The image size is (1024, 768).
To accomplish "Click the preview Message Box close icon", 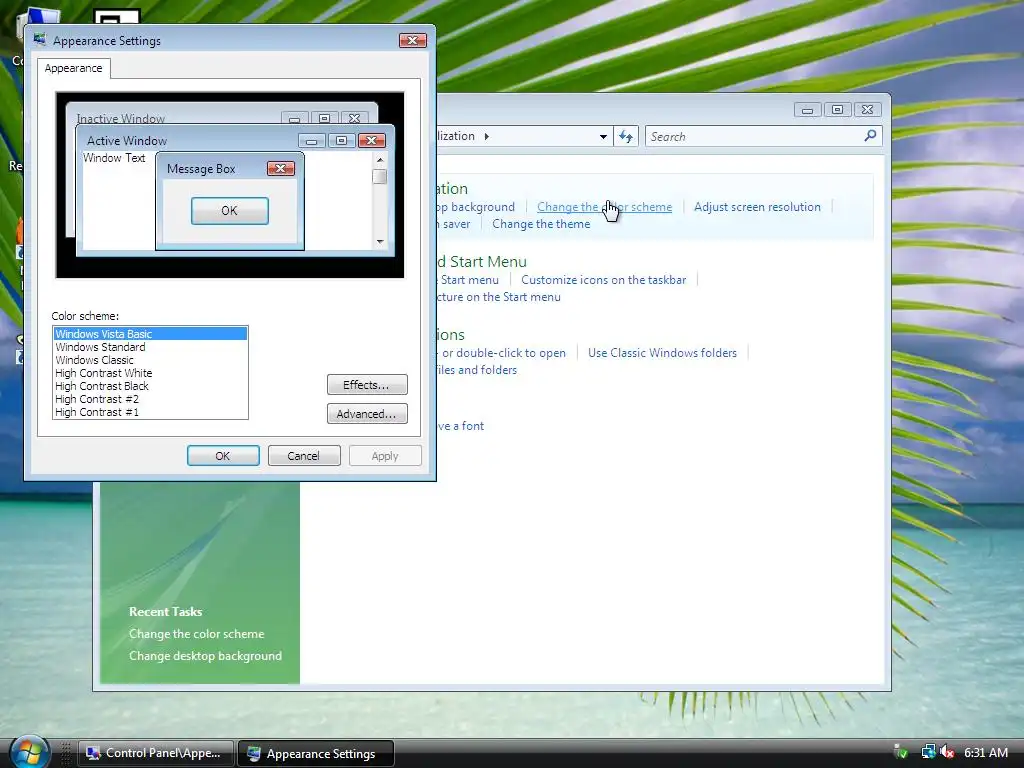I will 281,168.
